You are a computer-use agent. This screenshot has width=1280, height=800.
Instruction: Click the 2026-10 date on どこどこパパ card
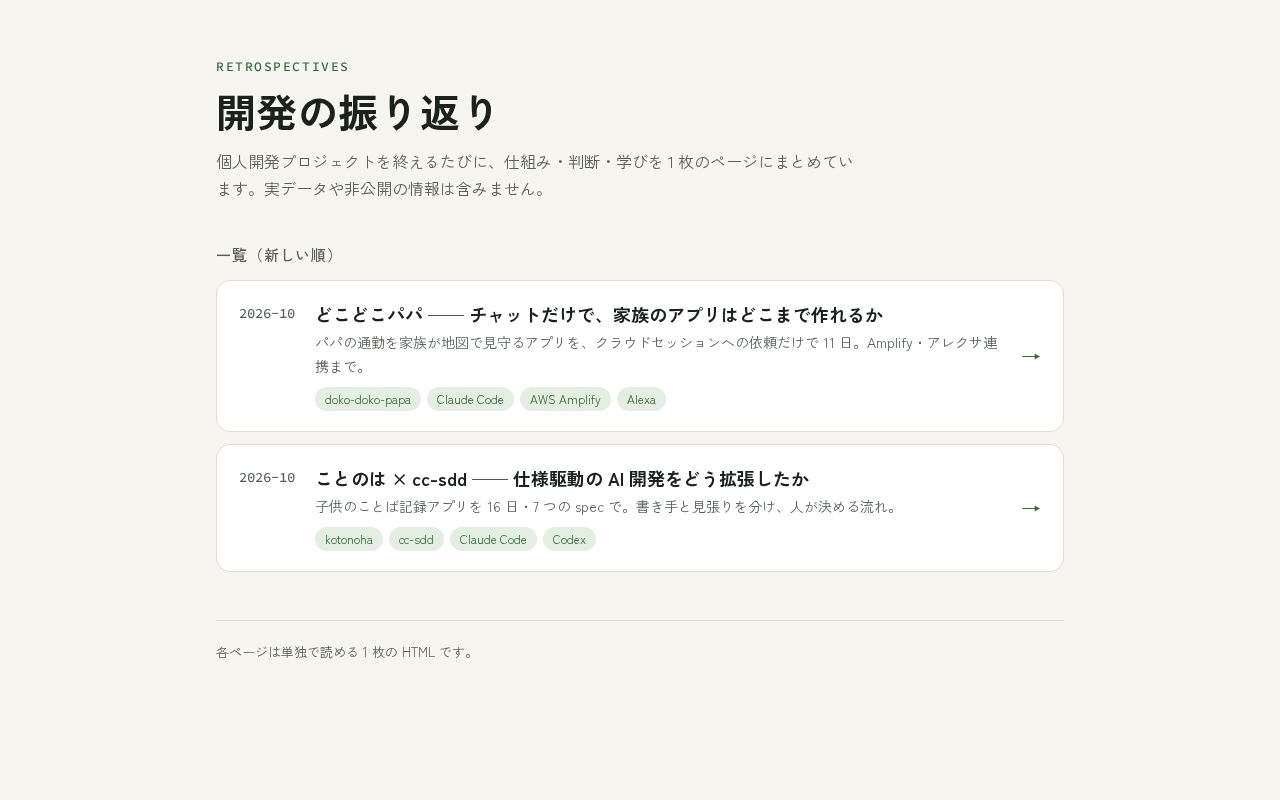point(267,314)
